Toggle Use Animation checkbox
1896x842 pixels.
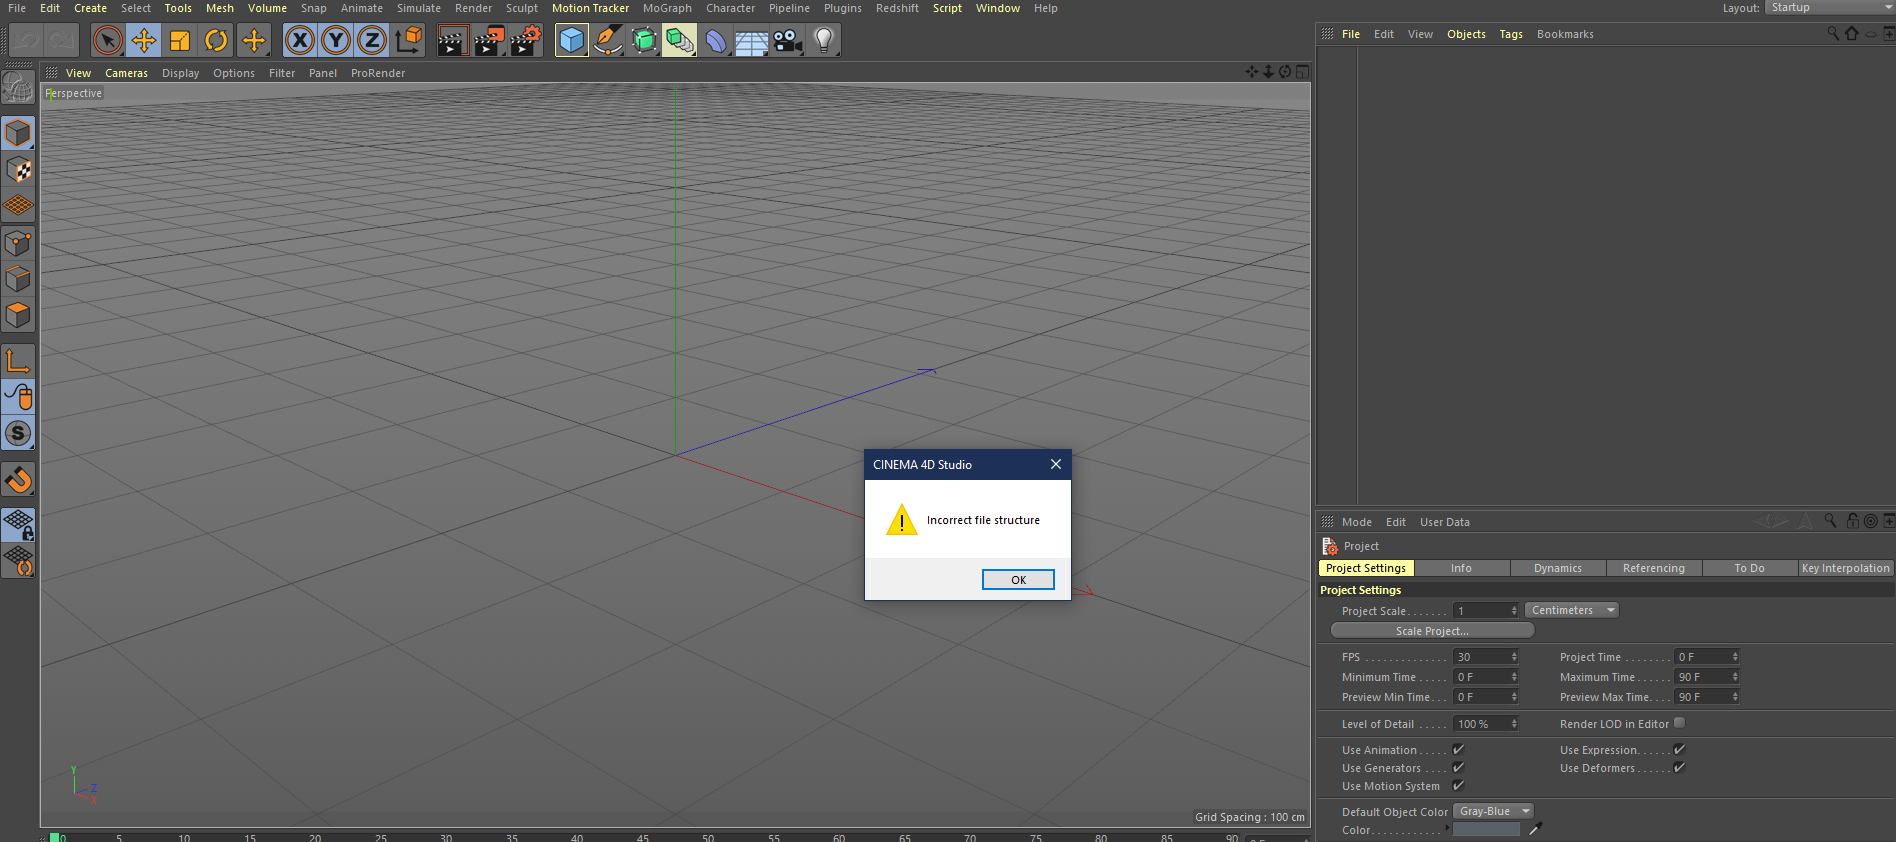click(x=1458, y=750)
